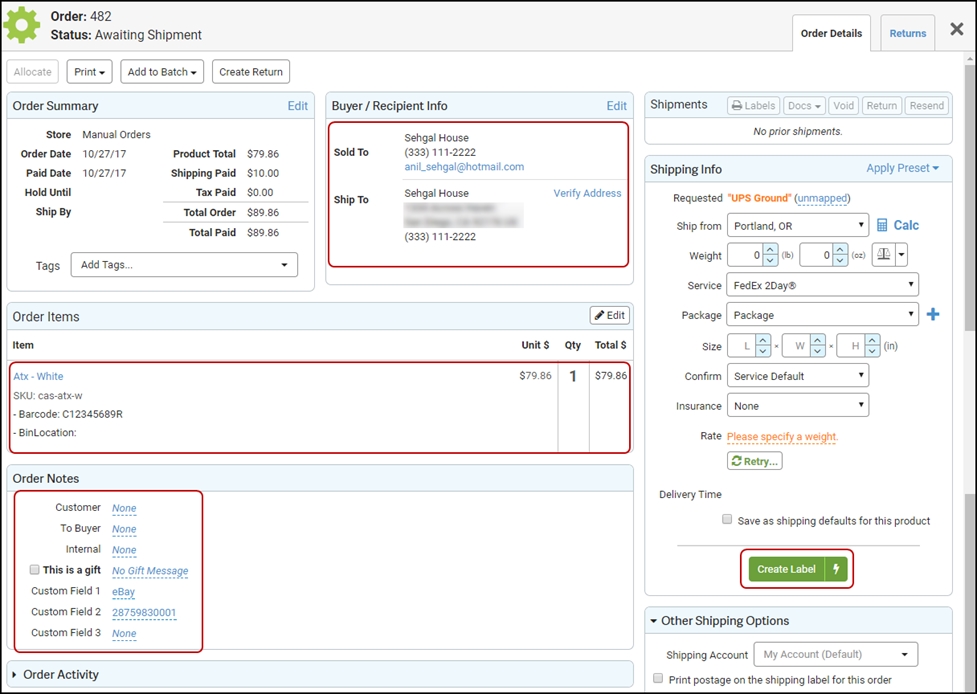Increase weight ounces with up arrow
This screenshot has height=694, width=977.
click(x=840, y=249)
